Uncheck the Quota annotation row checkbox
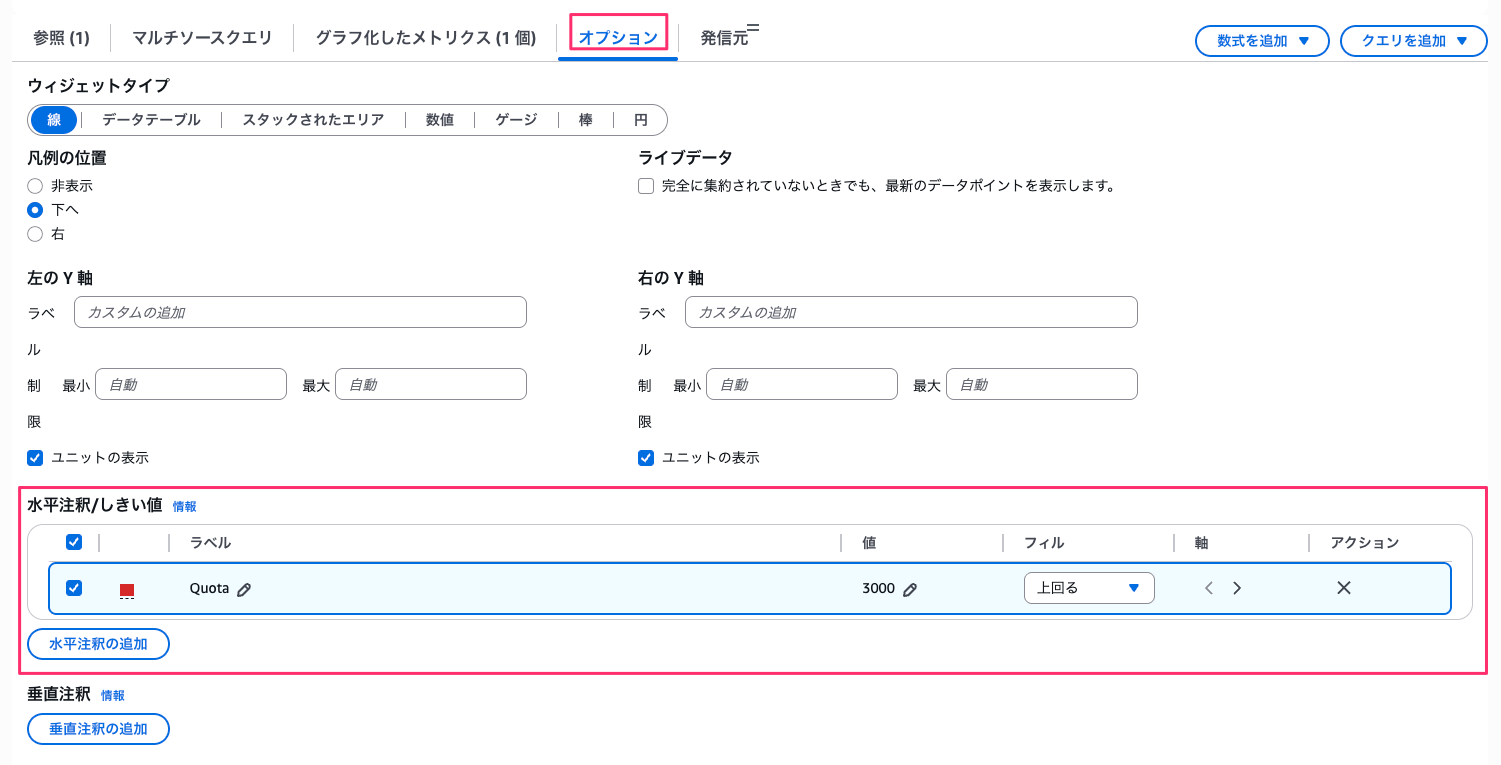This screenshot has width=1501, height=765. click(73, 588)
